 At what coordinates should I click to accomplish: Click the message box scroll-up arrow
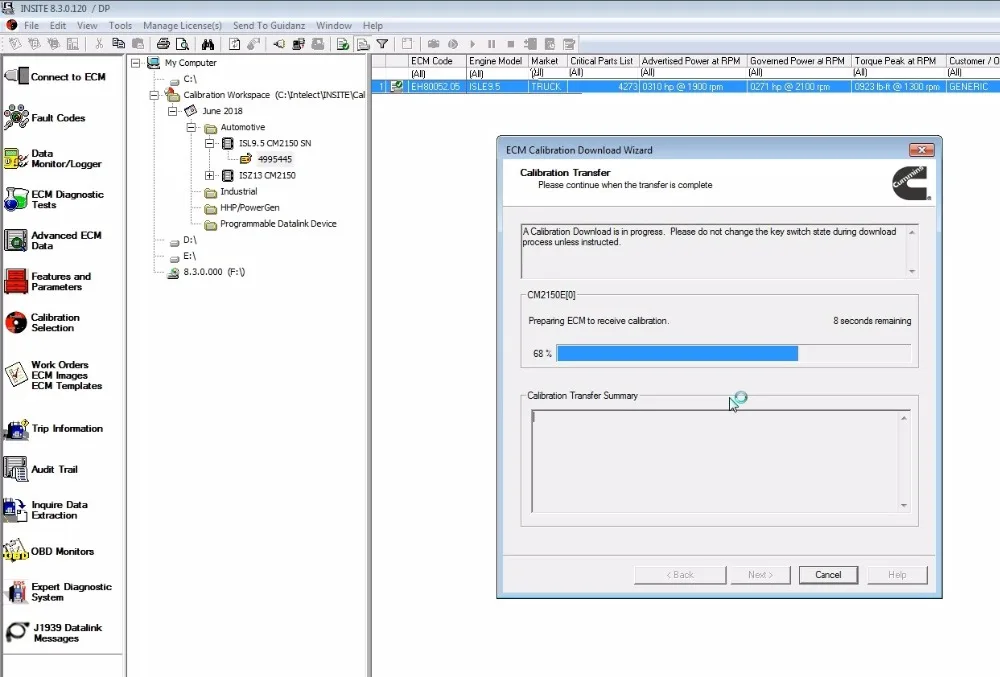click(x=912, y=233)
